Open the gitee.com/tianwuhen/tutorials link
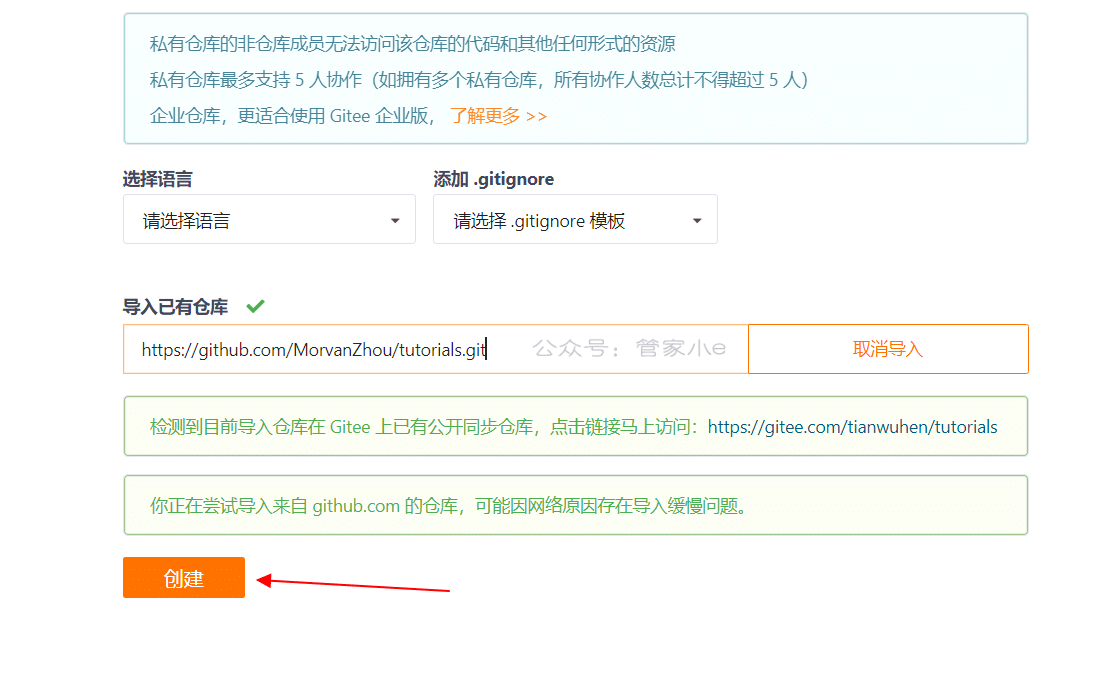This screenshot has width=1100, height=697. pyautogui.click(x=852, y=426)
